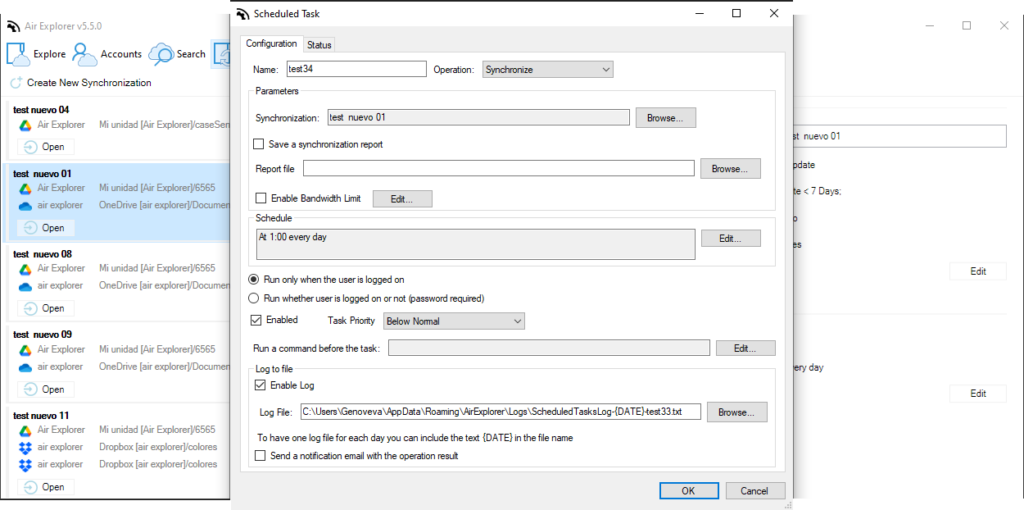Edit the bandwidth limit settings
This screenshot has width=1024, height=510.
(402, 199)
